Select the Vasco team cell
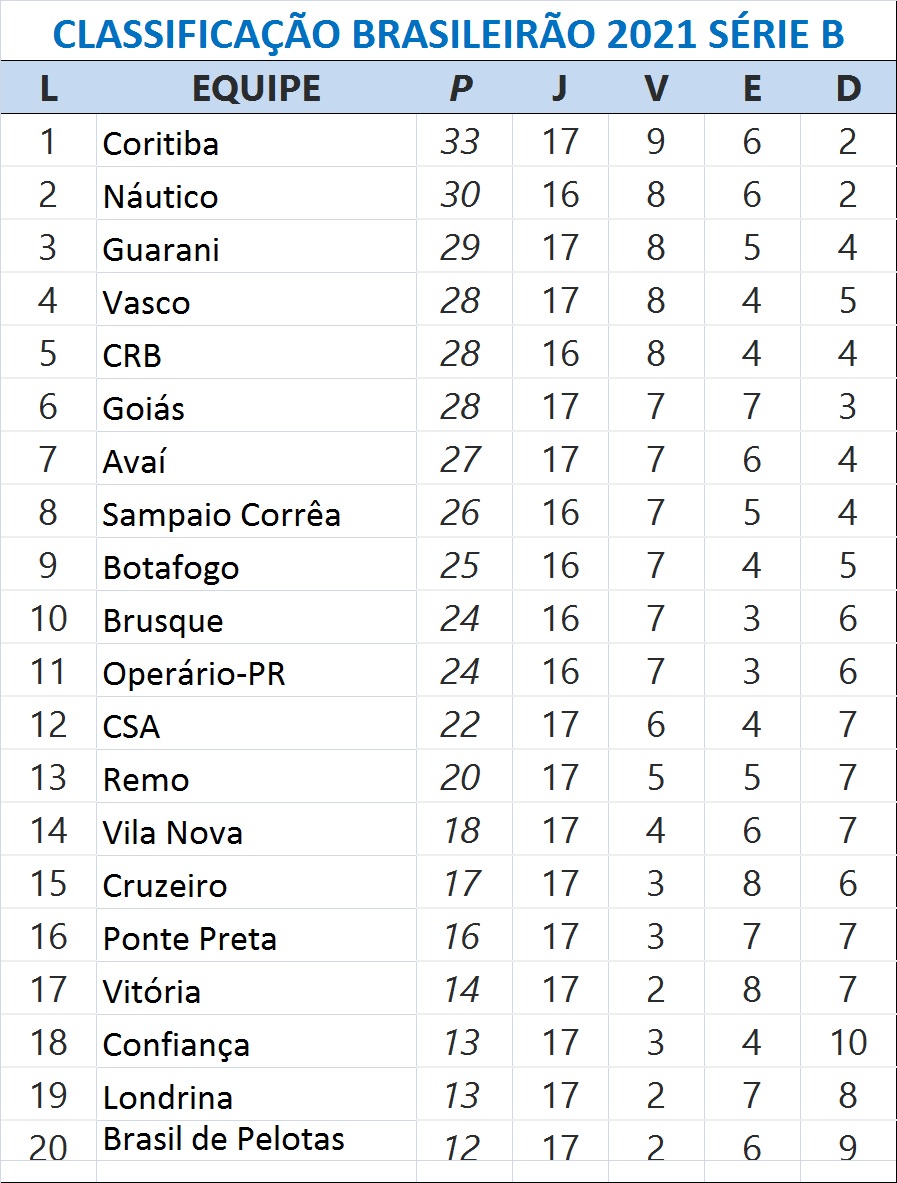The height and width of the screenshot is (1183, 897). (147, 302)
